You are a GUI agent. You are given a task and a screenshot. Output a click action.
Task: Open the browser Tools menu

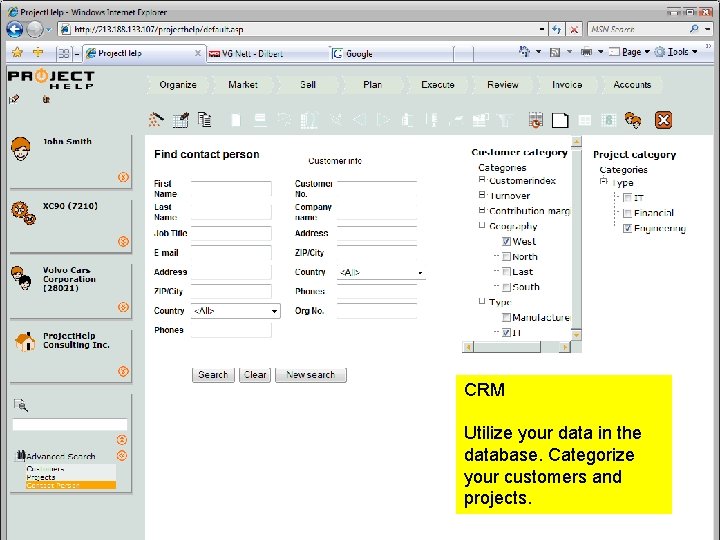[677, 52]
